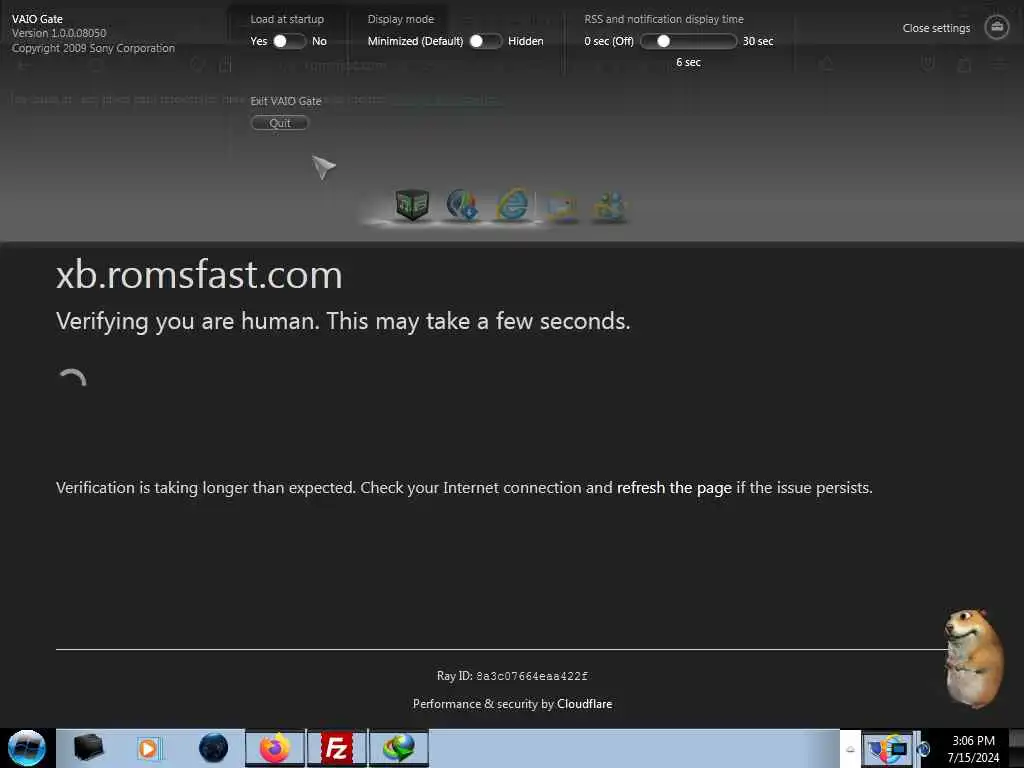Select the '0 sec (Off)' slider label
This screenshot has height=768, width=1024.
pos(609,41)
